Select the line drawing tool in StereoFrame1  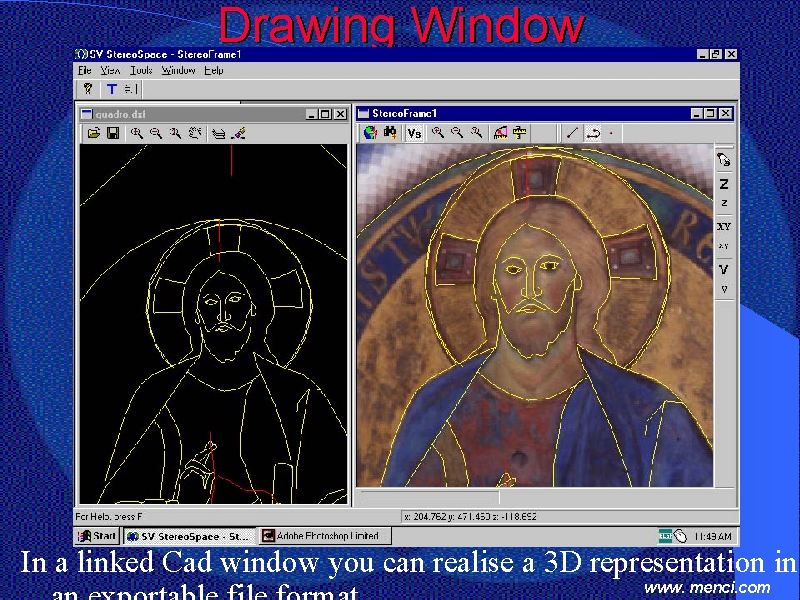pyautogui.click(x=572, y=133)
